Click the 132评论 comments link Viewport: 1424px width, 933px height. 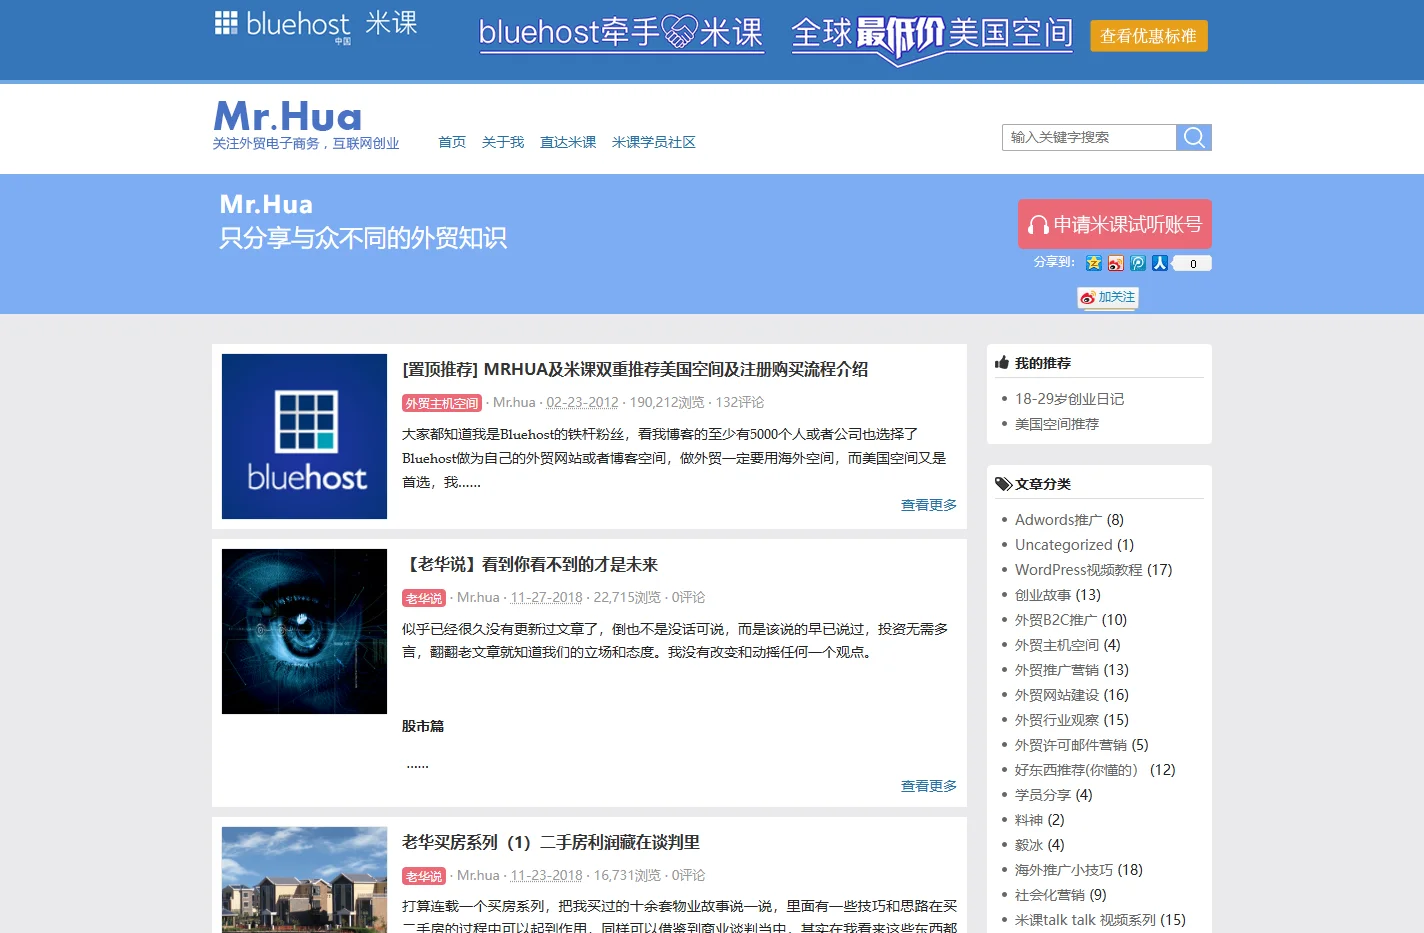click(x=740, y=402)
